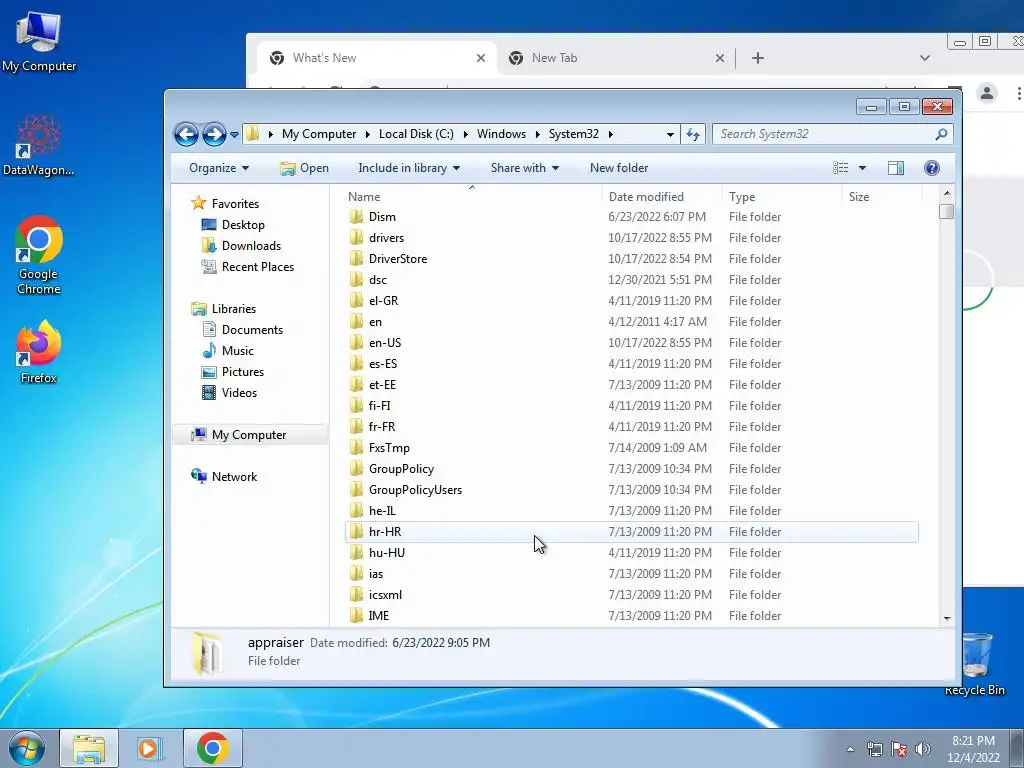Sort by the Date modified column header
Screen dimensions: 1024x768
coord(646,197)
